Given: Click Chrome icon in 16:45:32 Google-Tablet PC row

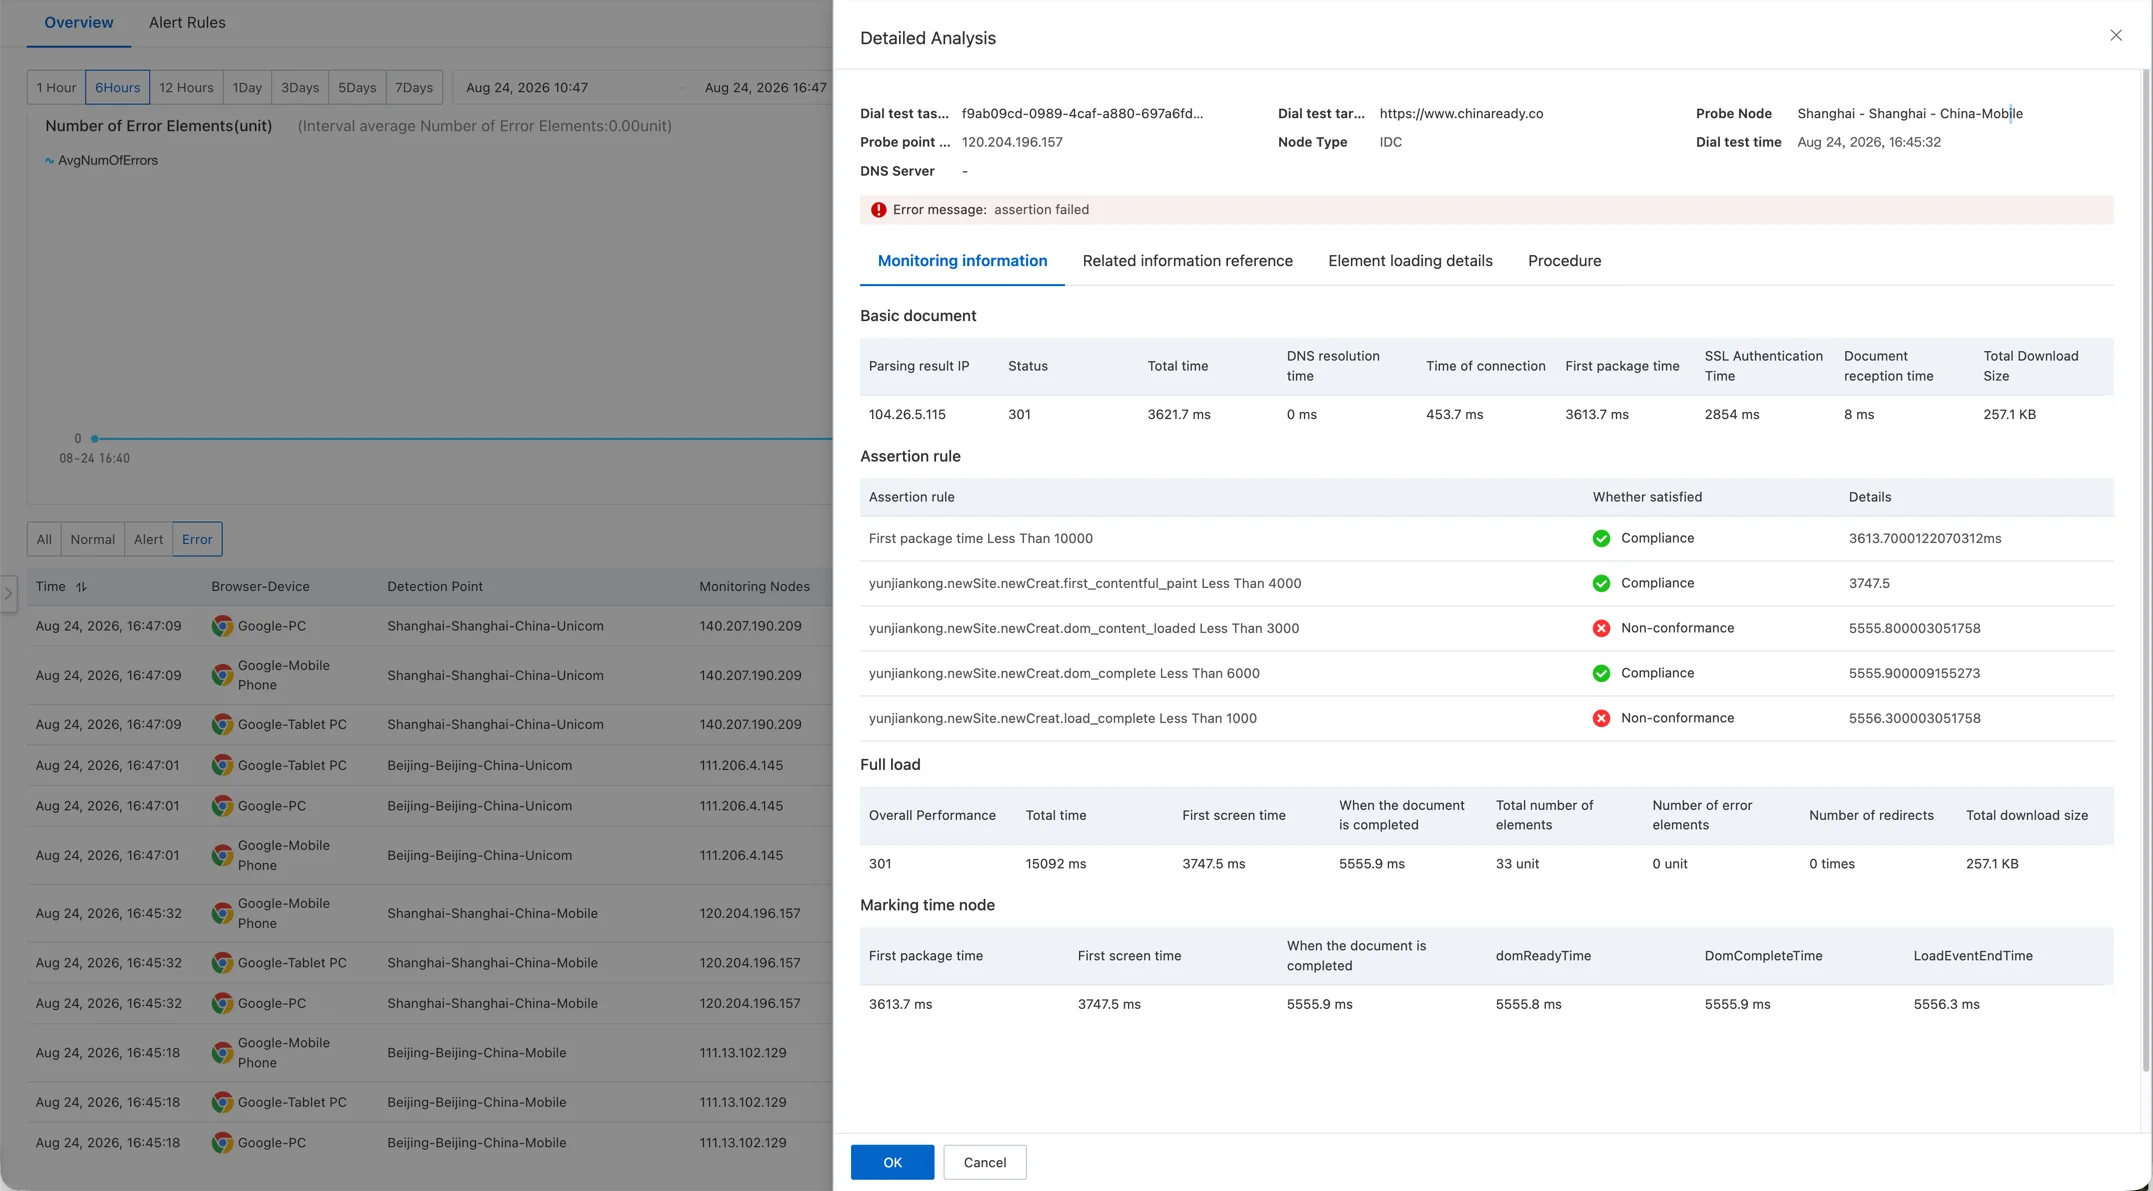Looking at the screenshot, I should (x=222, y=963).
